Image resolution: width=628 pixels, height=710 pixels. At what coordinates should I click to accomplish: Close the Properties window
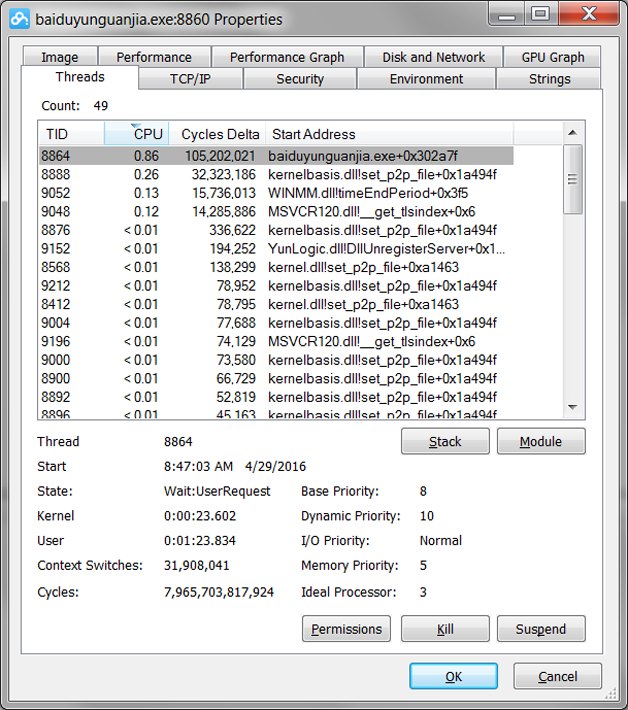pyautogui.click(x=589, y=14)
